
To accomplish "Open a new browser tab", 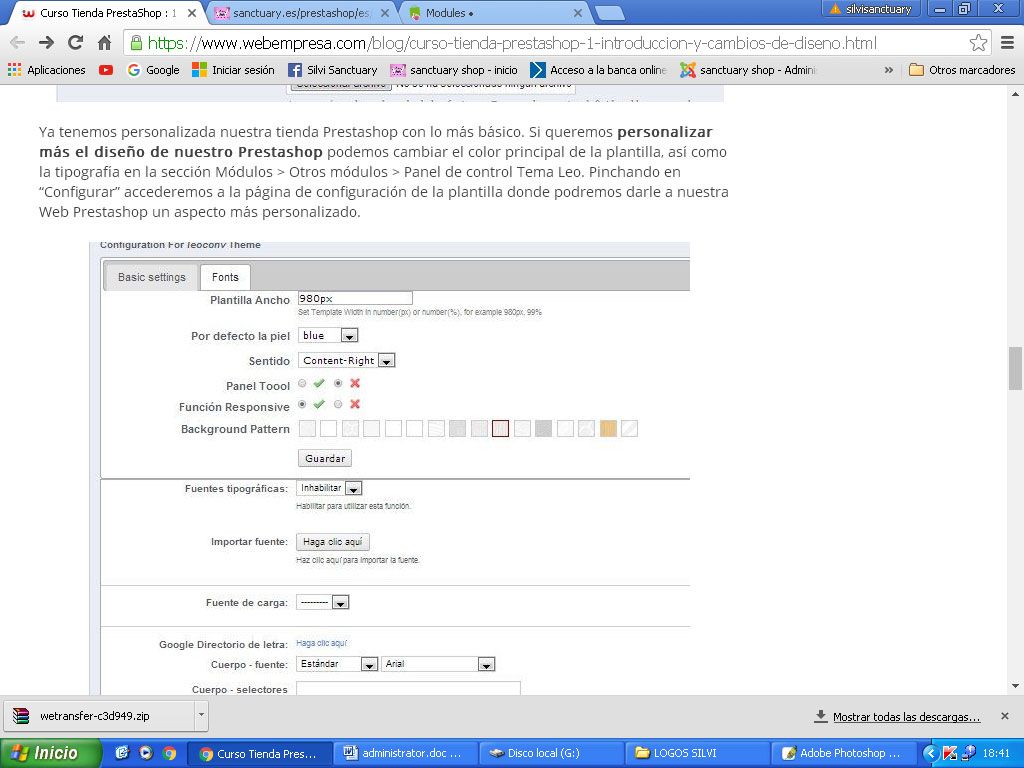I will coord(610,13).
